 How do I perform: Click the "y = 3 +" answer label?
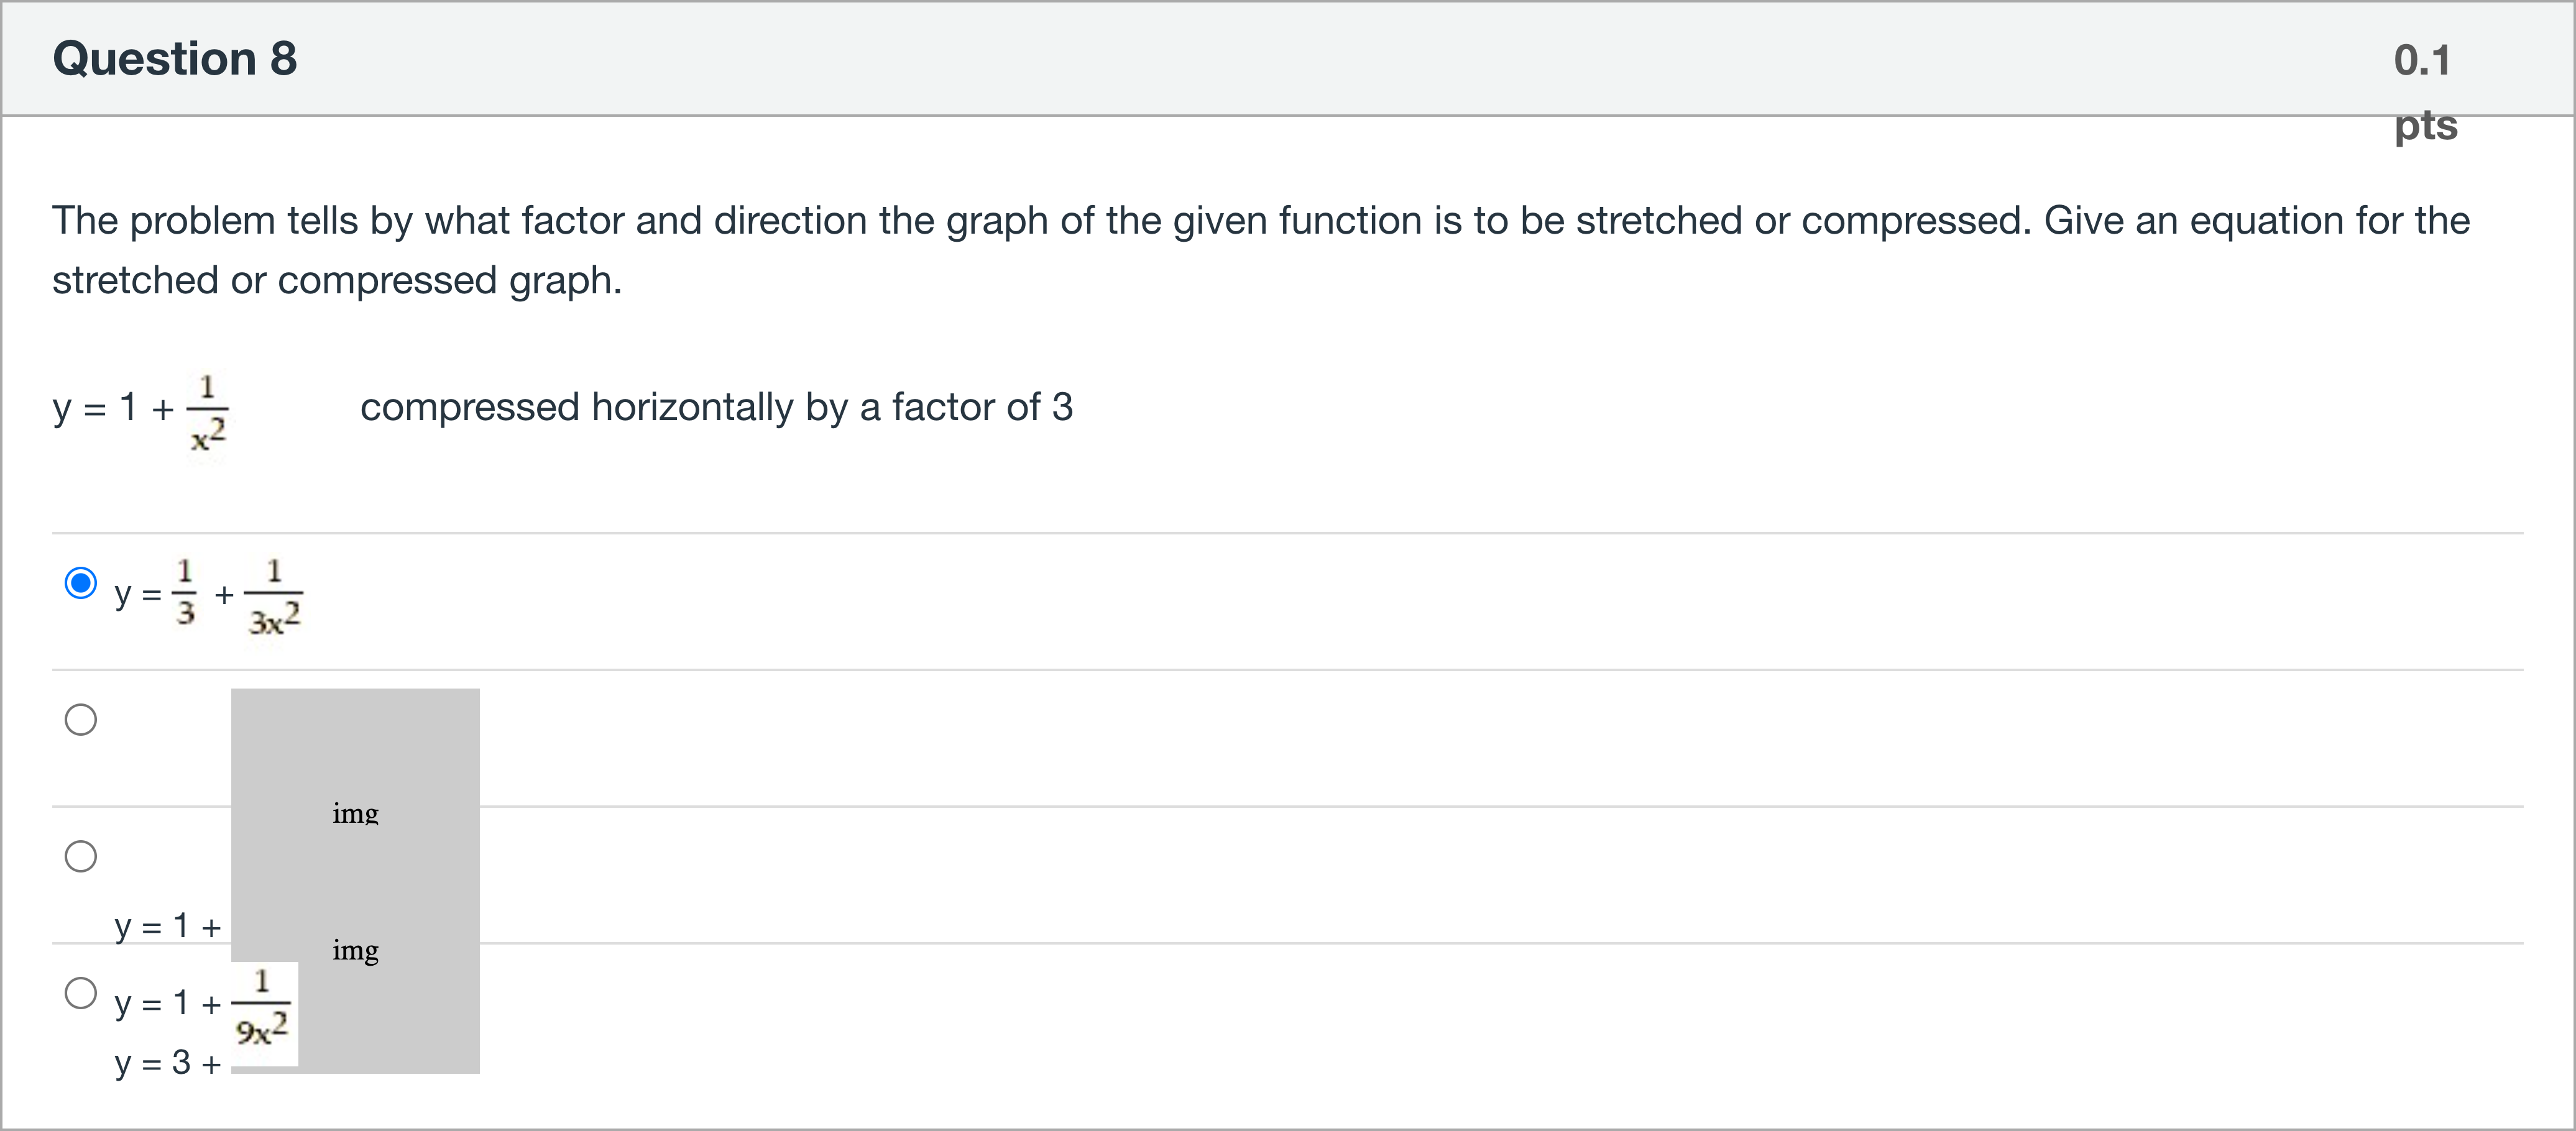(167, 1063)
